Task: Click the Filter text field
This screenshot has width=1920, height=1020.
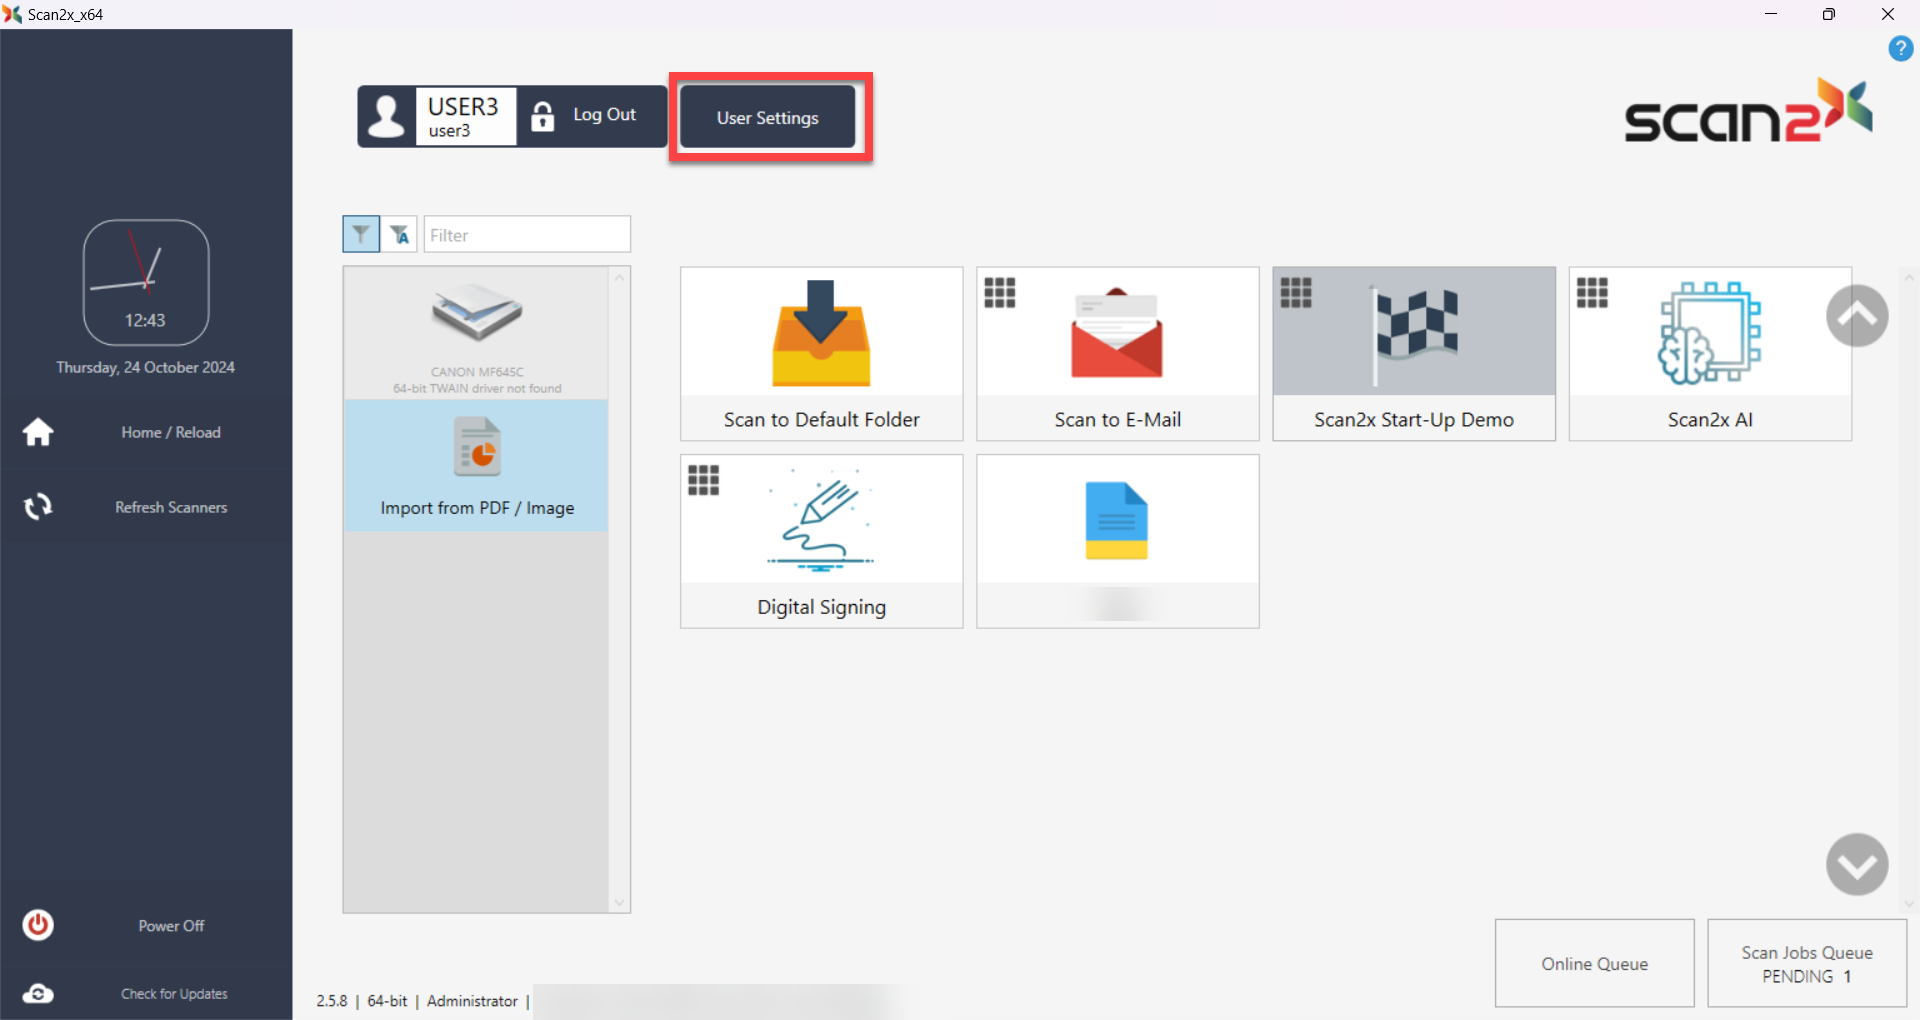Action: pos(527,235)
